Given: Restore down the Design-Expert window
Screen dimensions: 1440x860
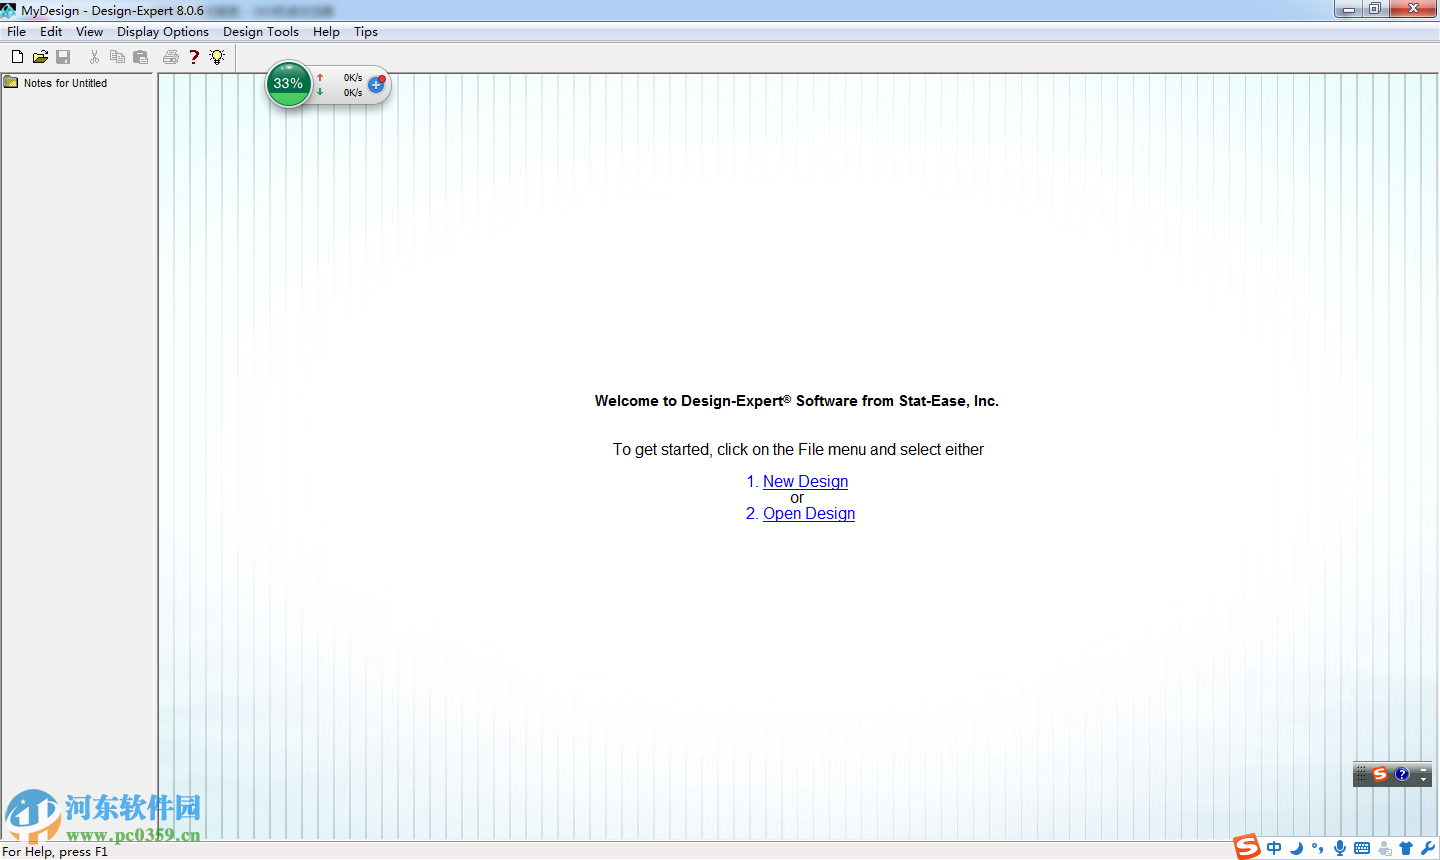Looking at the screenshot, I should 1375,9.
